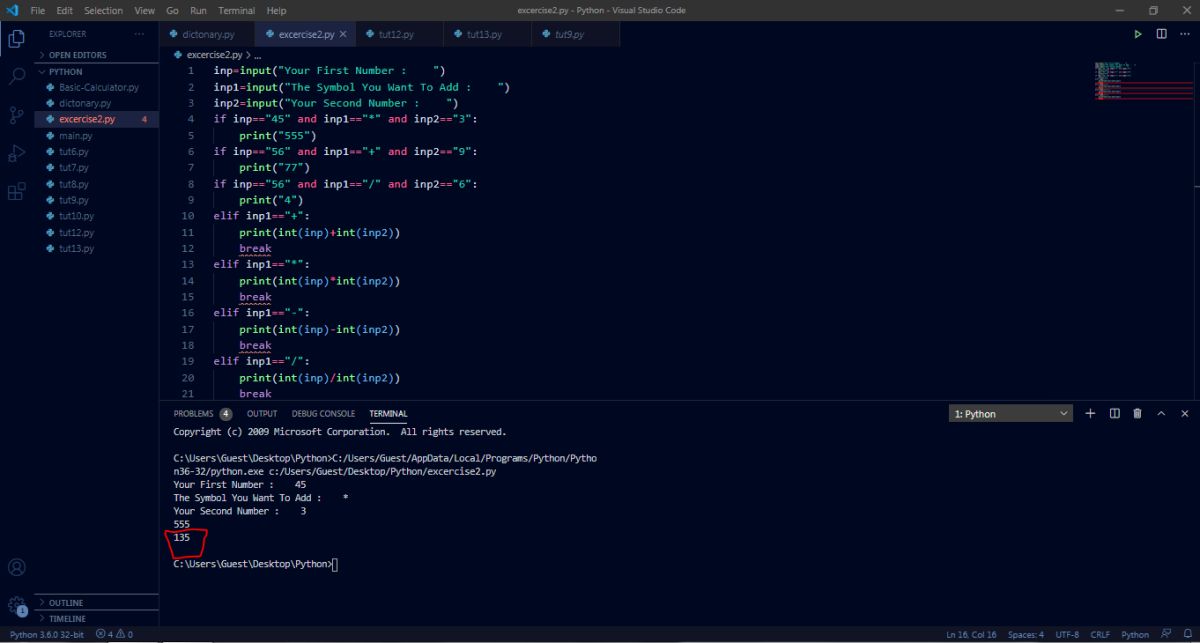Screen dimensions: 1200x643
Task: Open the Edit menu
Action: point(65,10)
